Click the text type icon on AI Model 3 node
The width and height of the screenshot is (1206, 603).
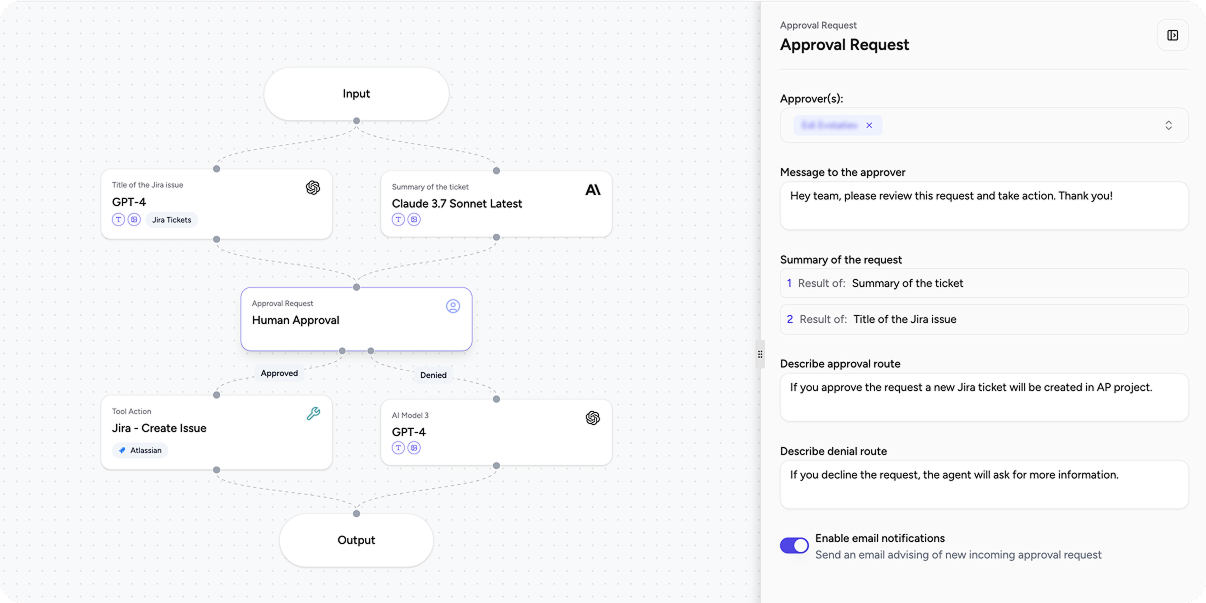coord(398,448)
